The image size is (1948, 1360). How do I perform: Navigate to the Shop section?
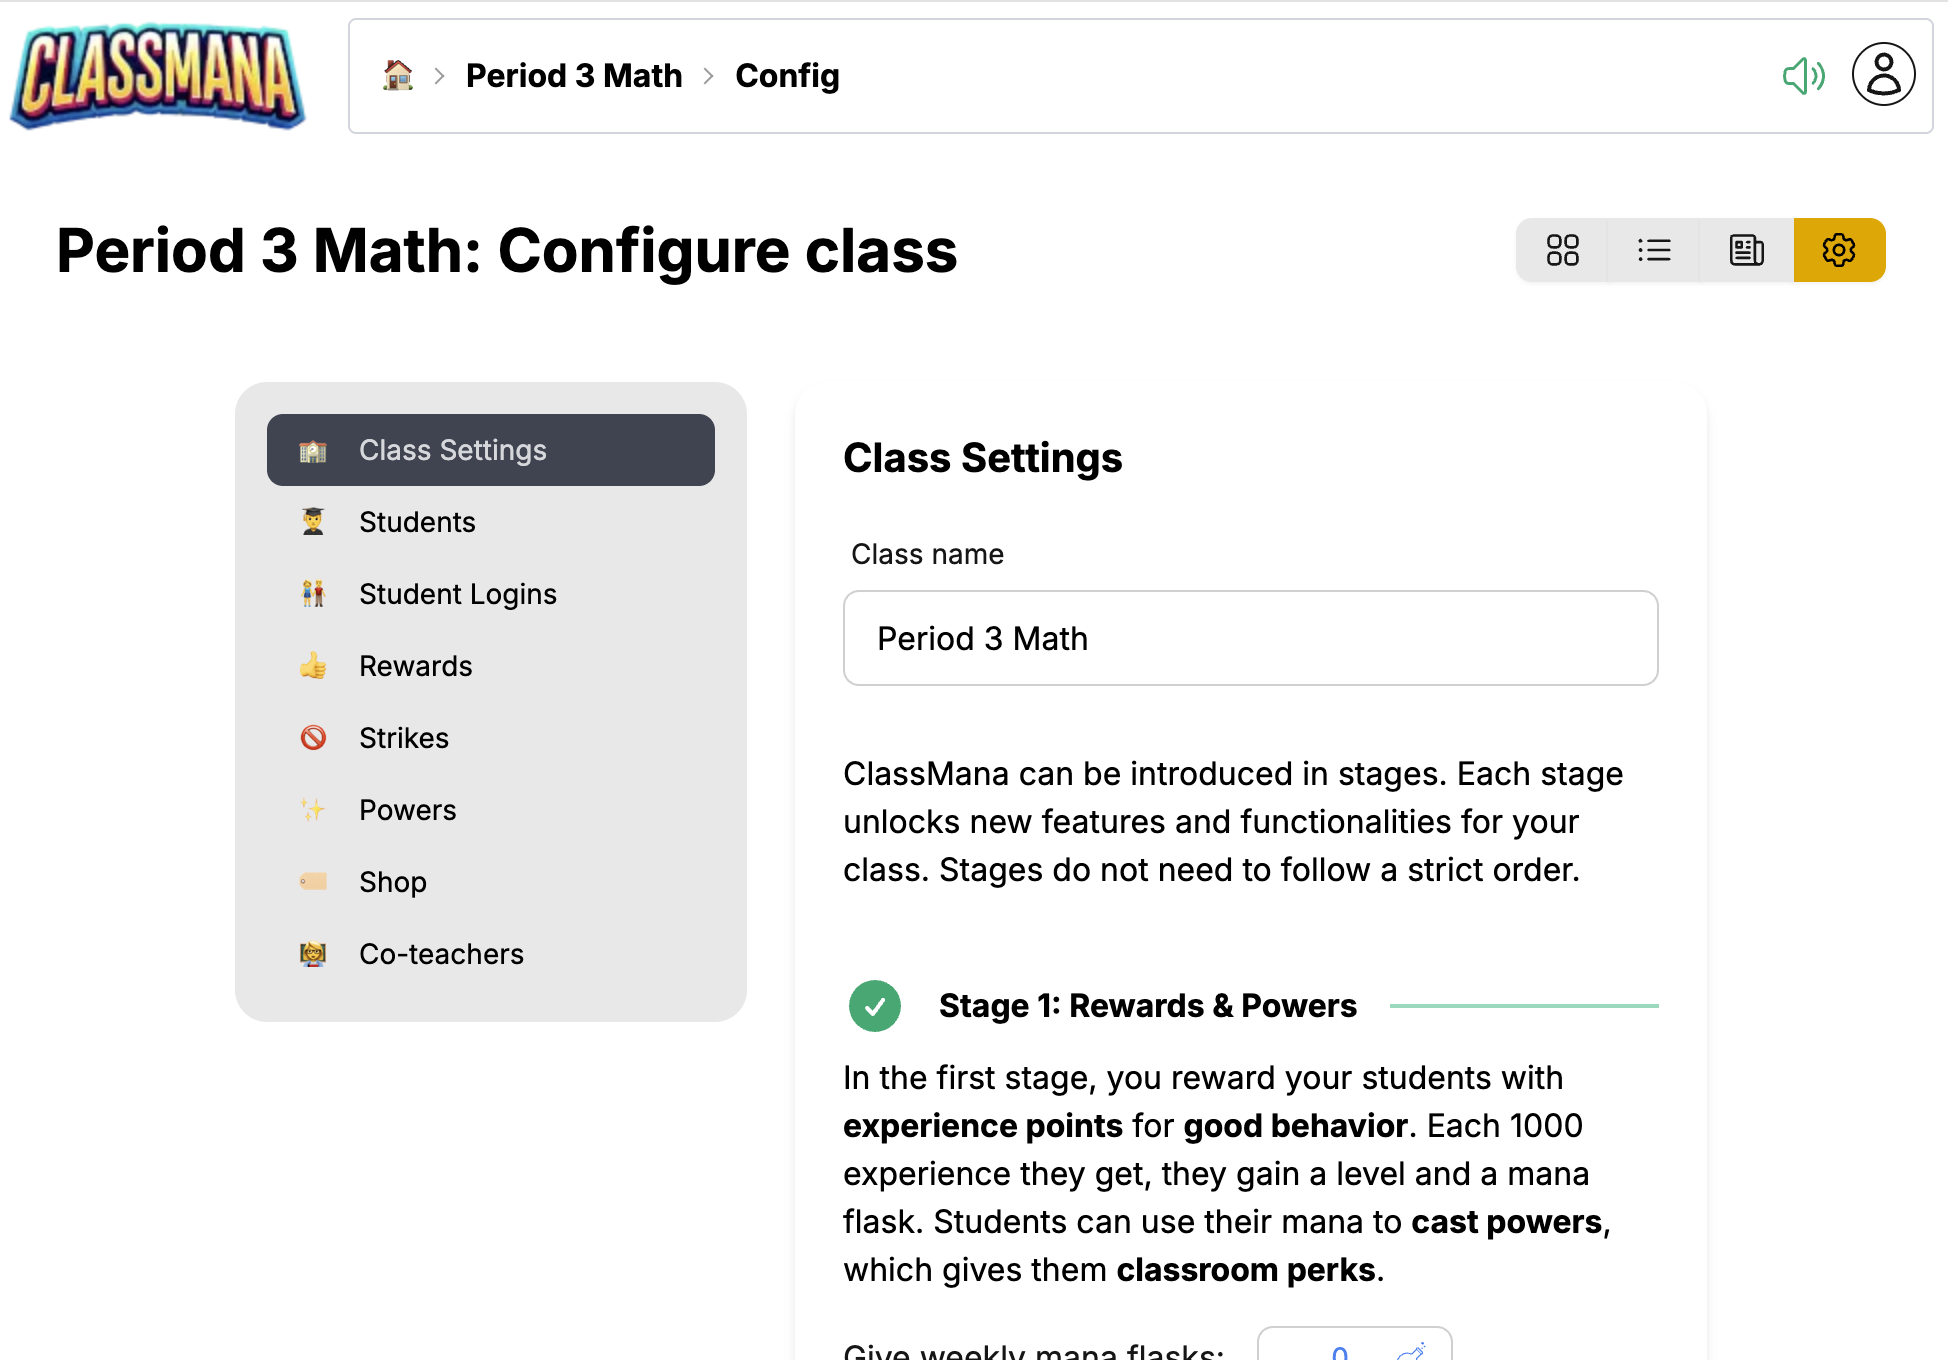point(392,882)
